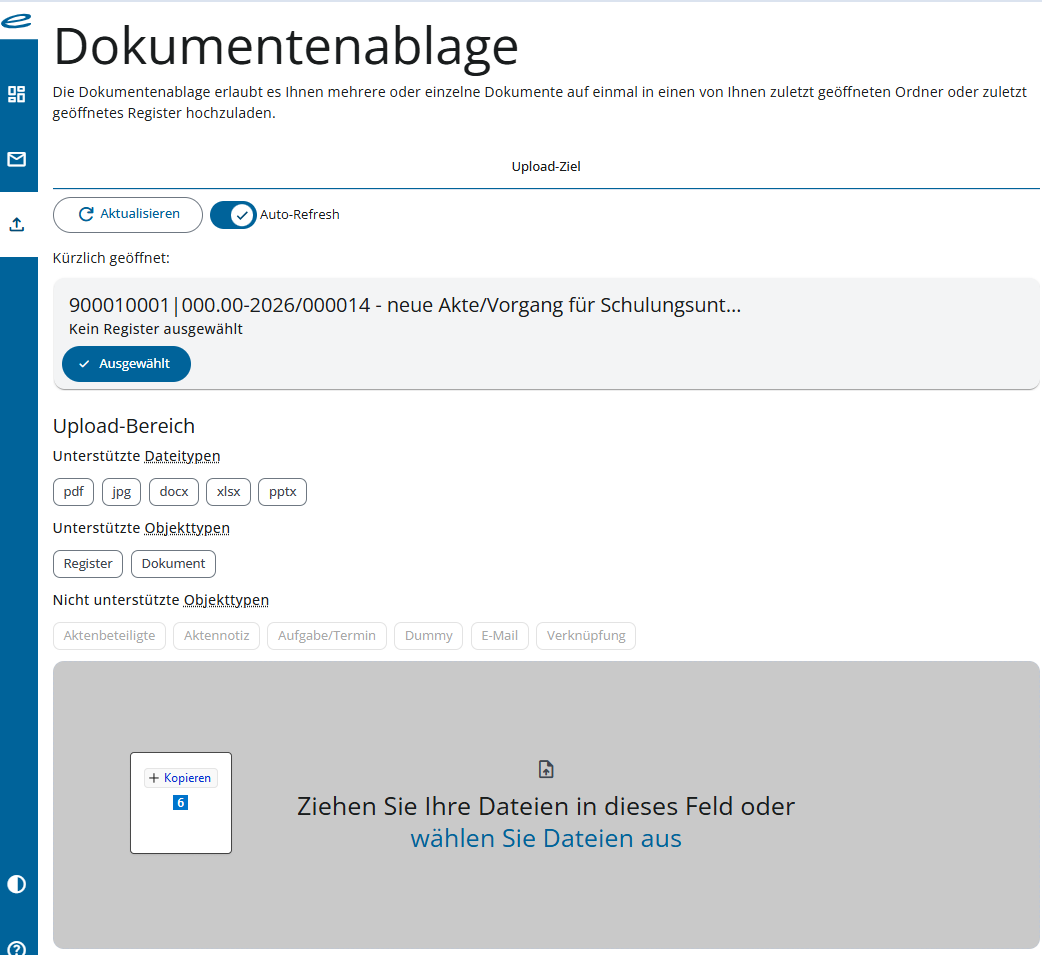The image size is (1042, 955).
Task: Click the file upload icon in drop zone
Action: click(546, 769)
